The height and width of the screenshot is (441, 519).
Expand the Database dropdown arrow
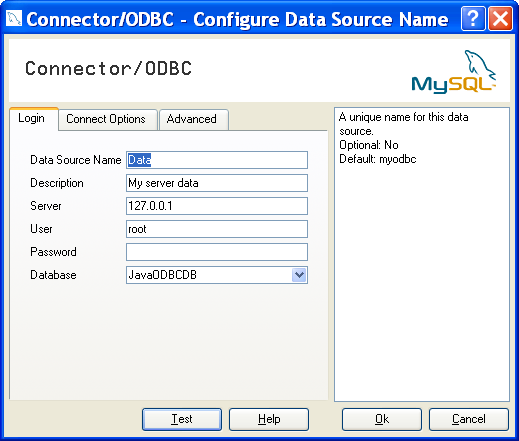(299, 275)
